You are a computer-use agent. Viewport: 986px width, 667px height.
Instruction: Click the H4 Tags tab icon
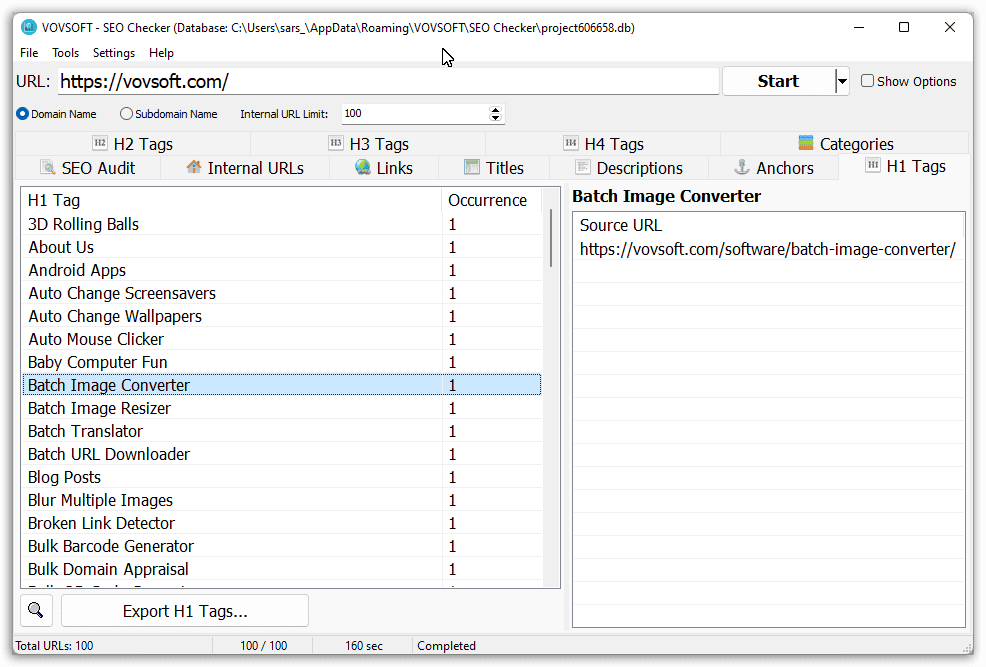tap(571, 143)
